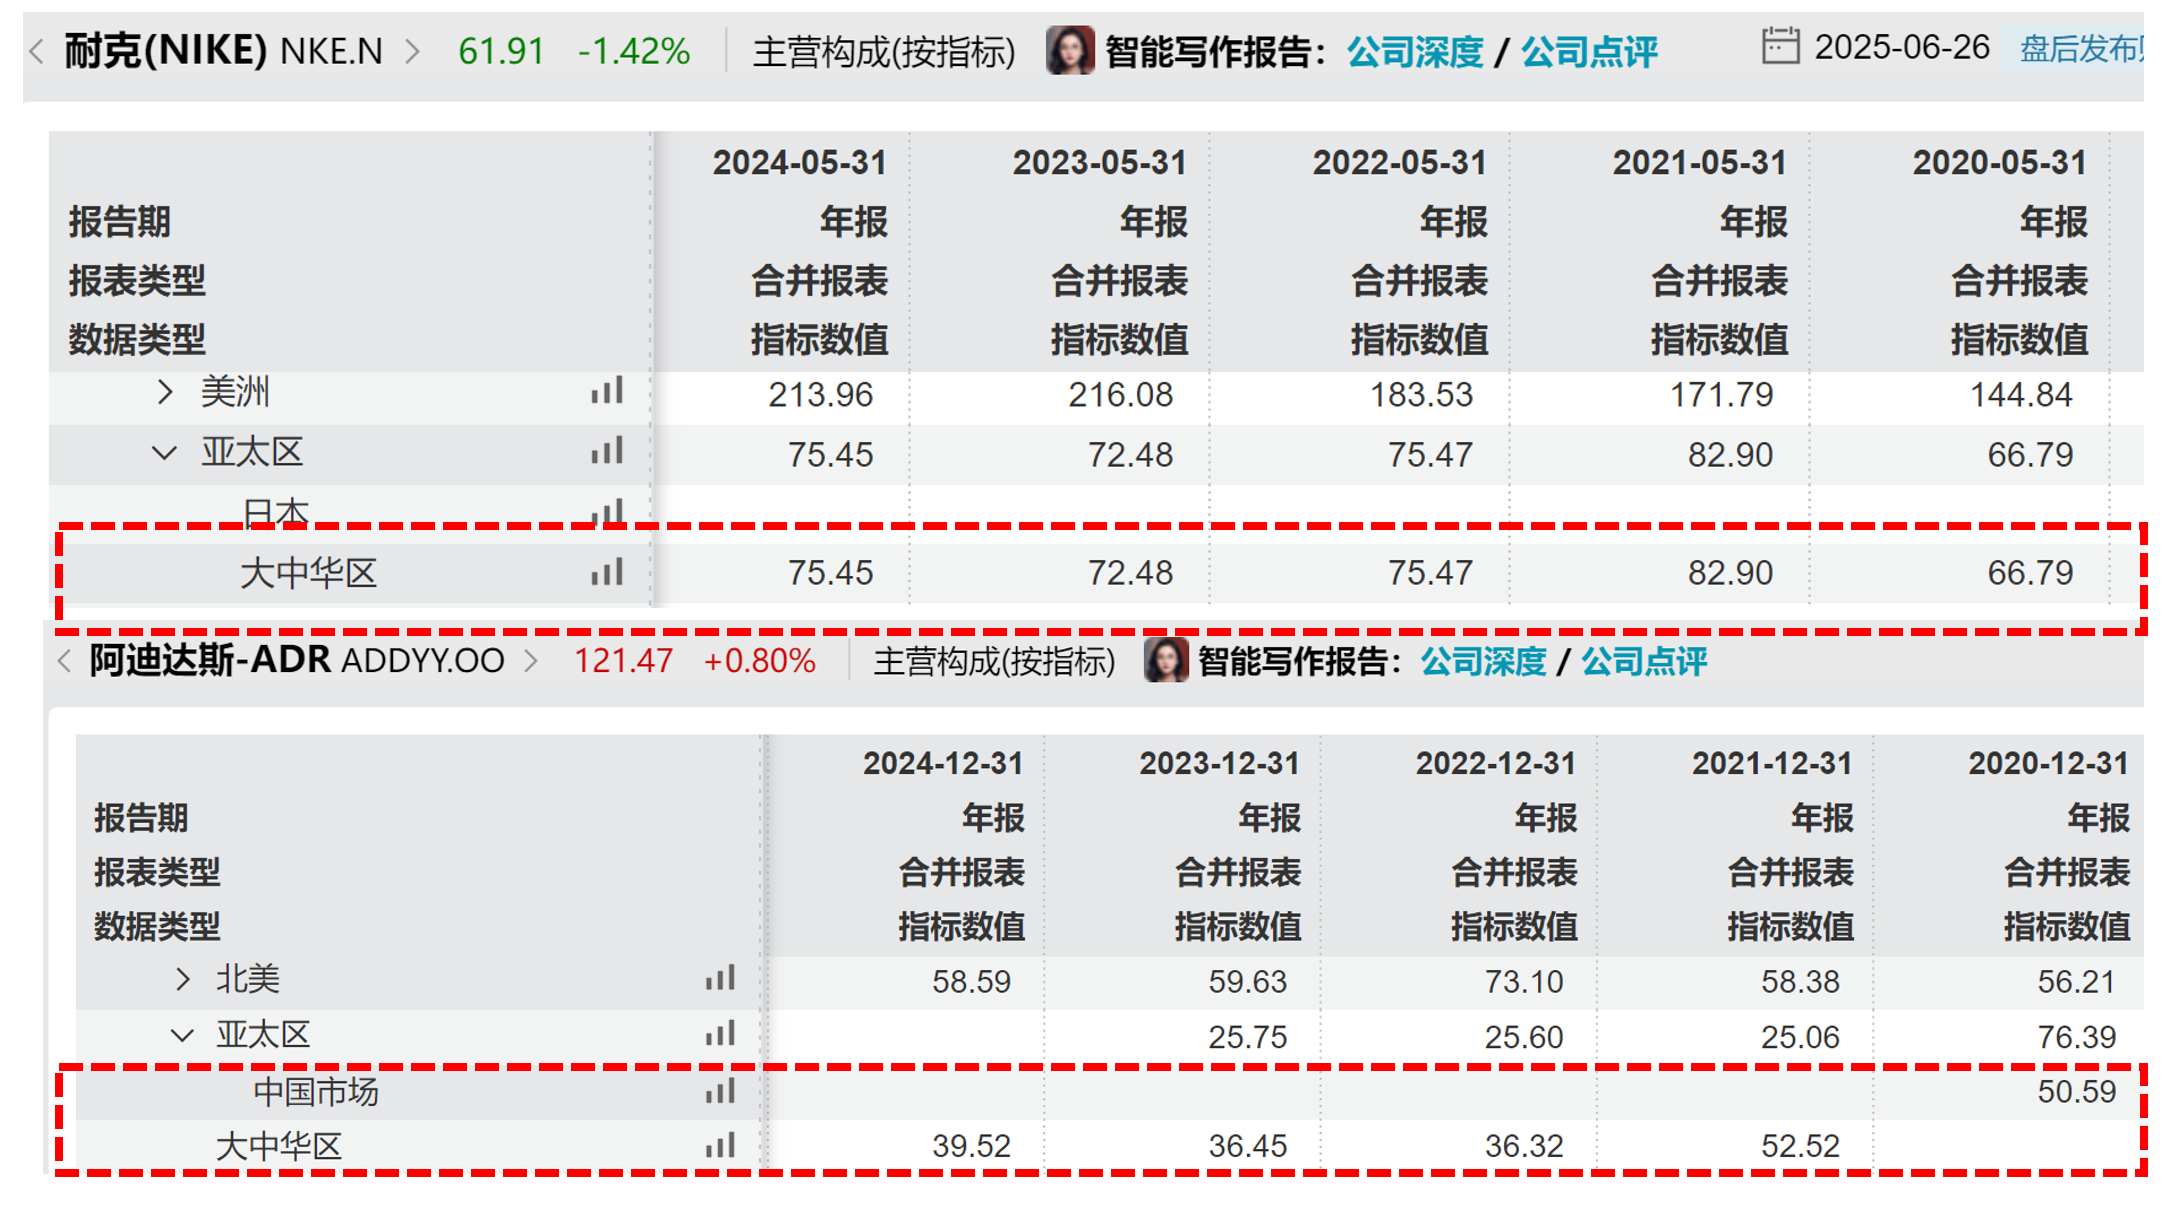Open Adidas 公司点评 report link
Image resolution: width=2177 pixels, height=1205 pixels.
pos(1644,660)
